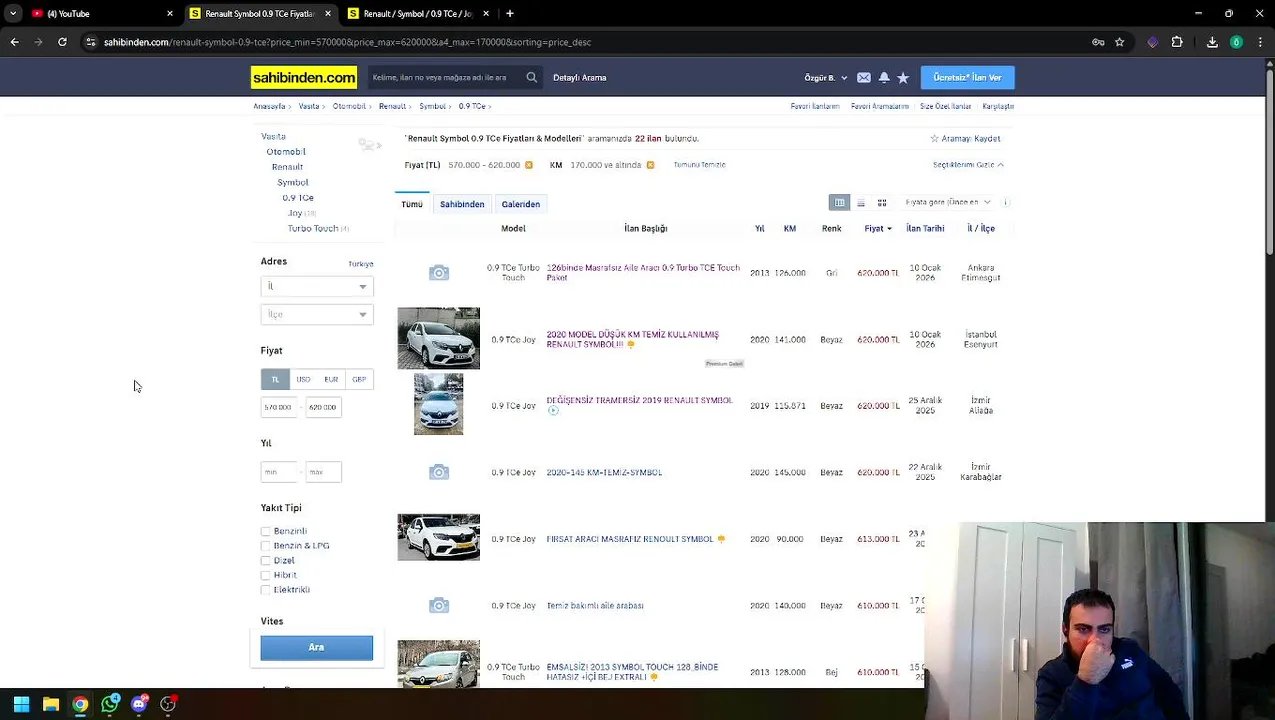Open Detaylı Arama link
1275x720 pixels.
tap(580, 77)
